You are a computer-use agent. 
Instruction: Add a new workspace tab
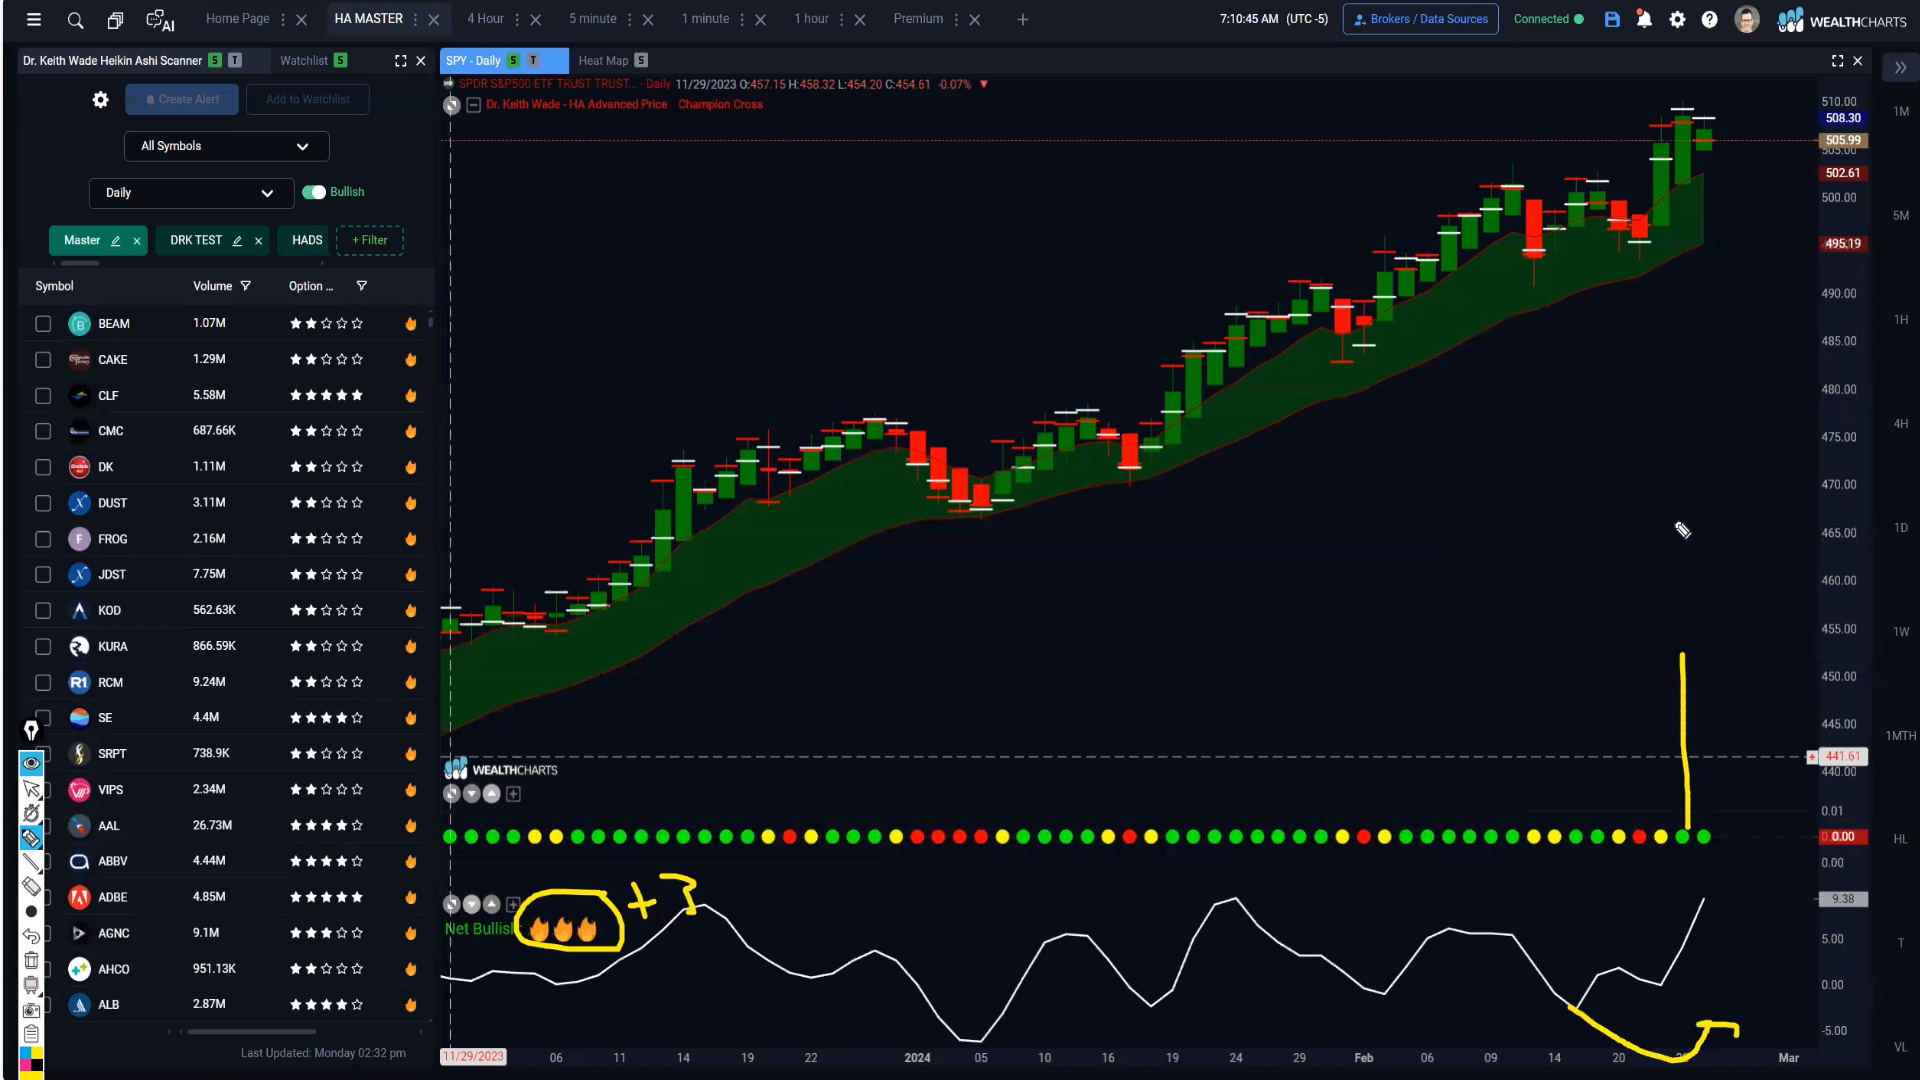[x=1022, y=19]
